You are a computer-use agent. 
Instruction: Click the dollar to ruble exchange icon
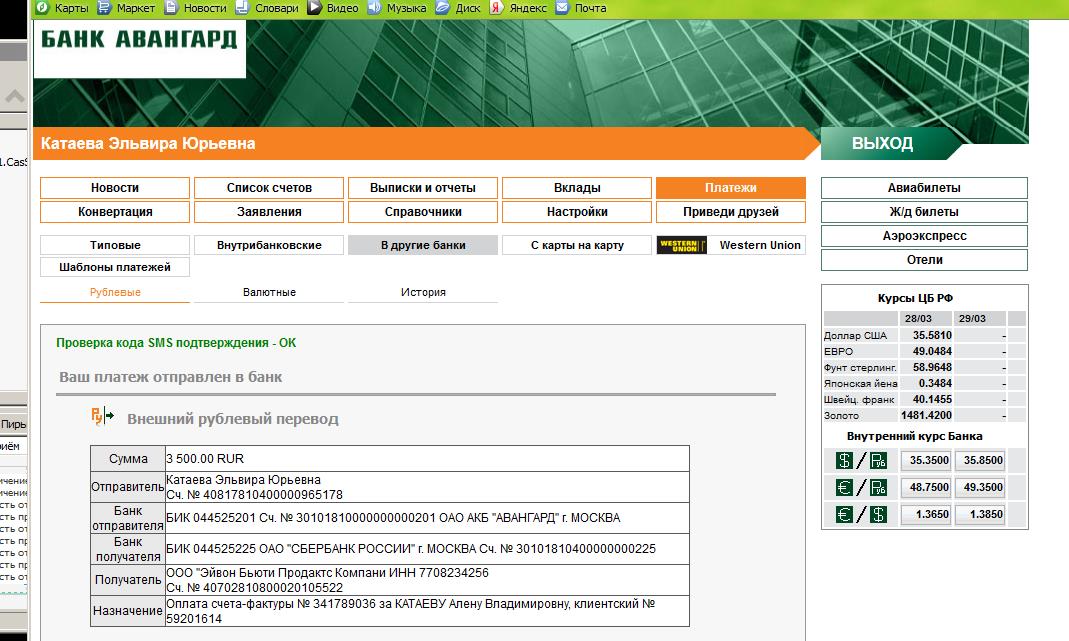[861, 461]
